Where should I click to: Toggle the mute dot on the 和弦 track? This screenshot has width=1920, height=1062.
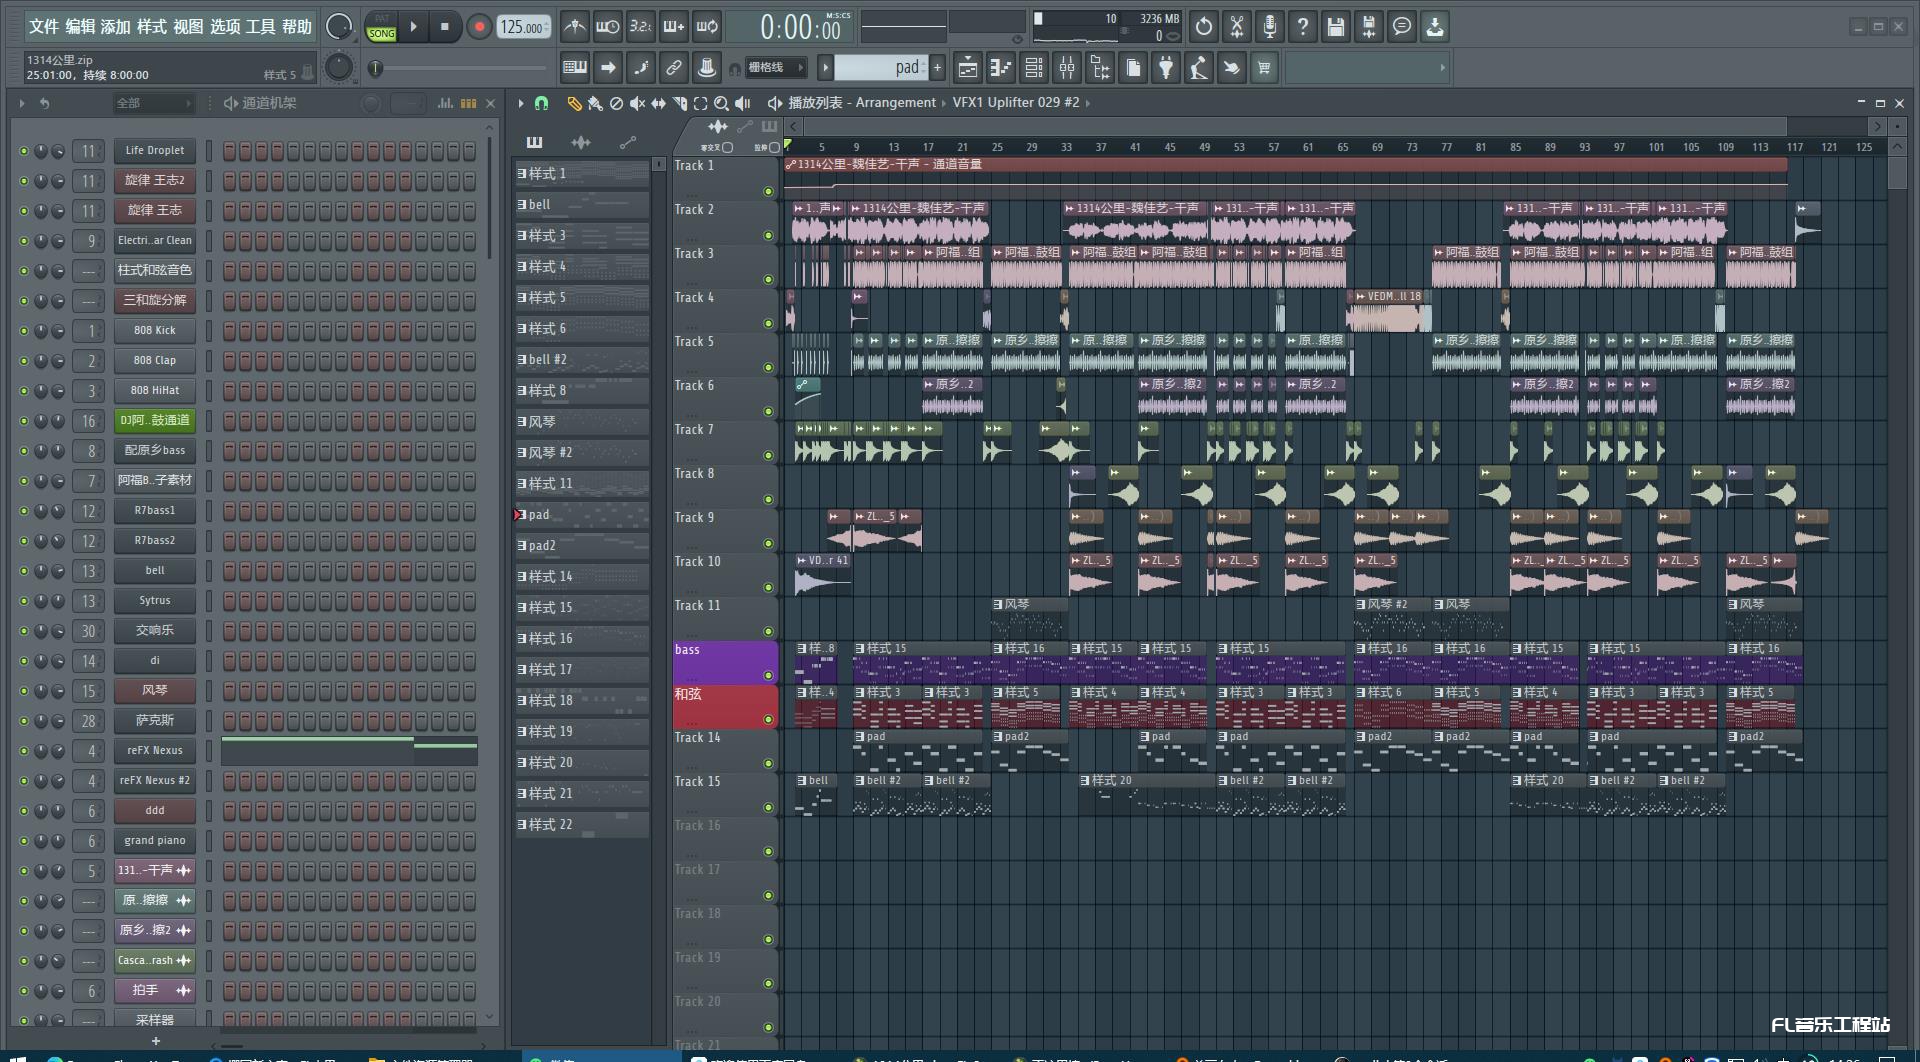click(x=768, y=719)
